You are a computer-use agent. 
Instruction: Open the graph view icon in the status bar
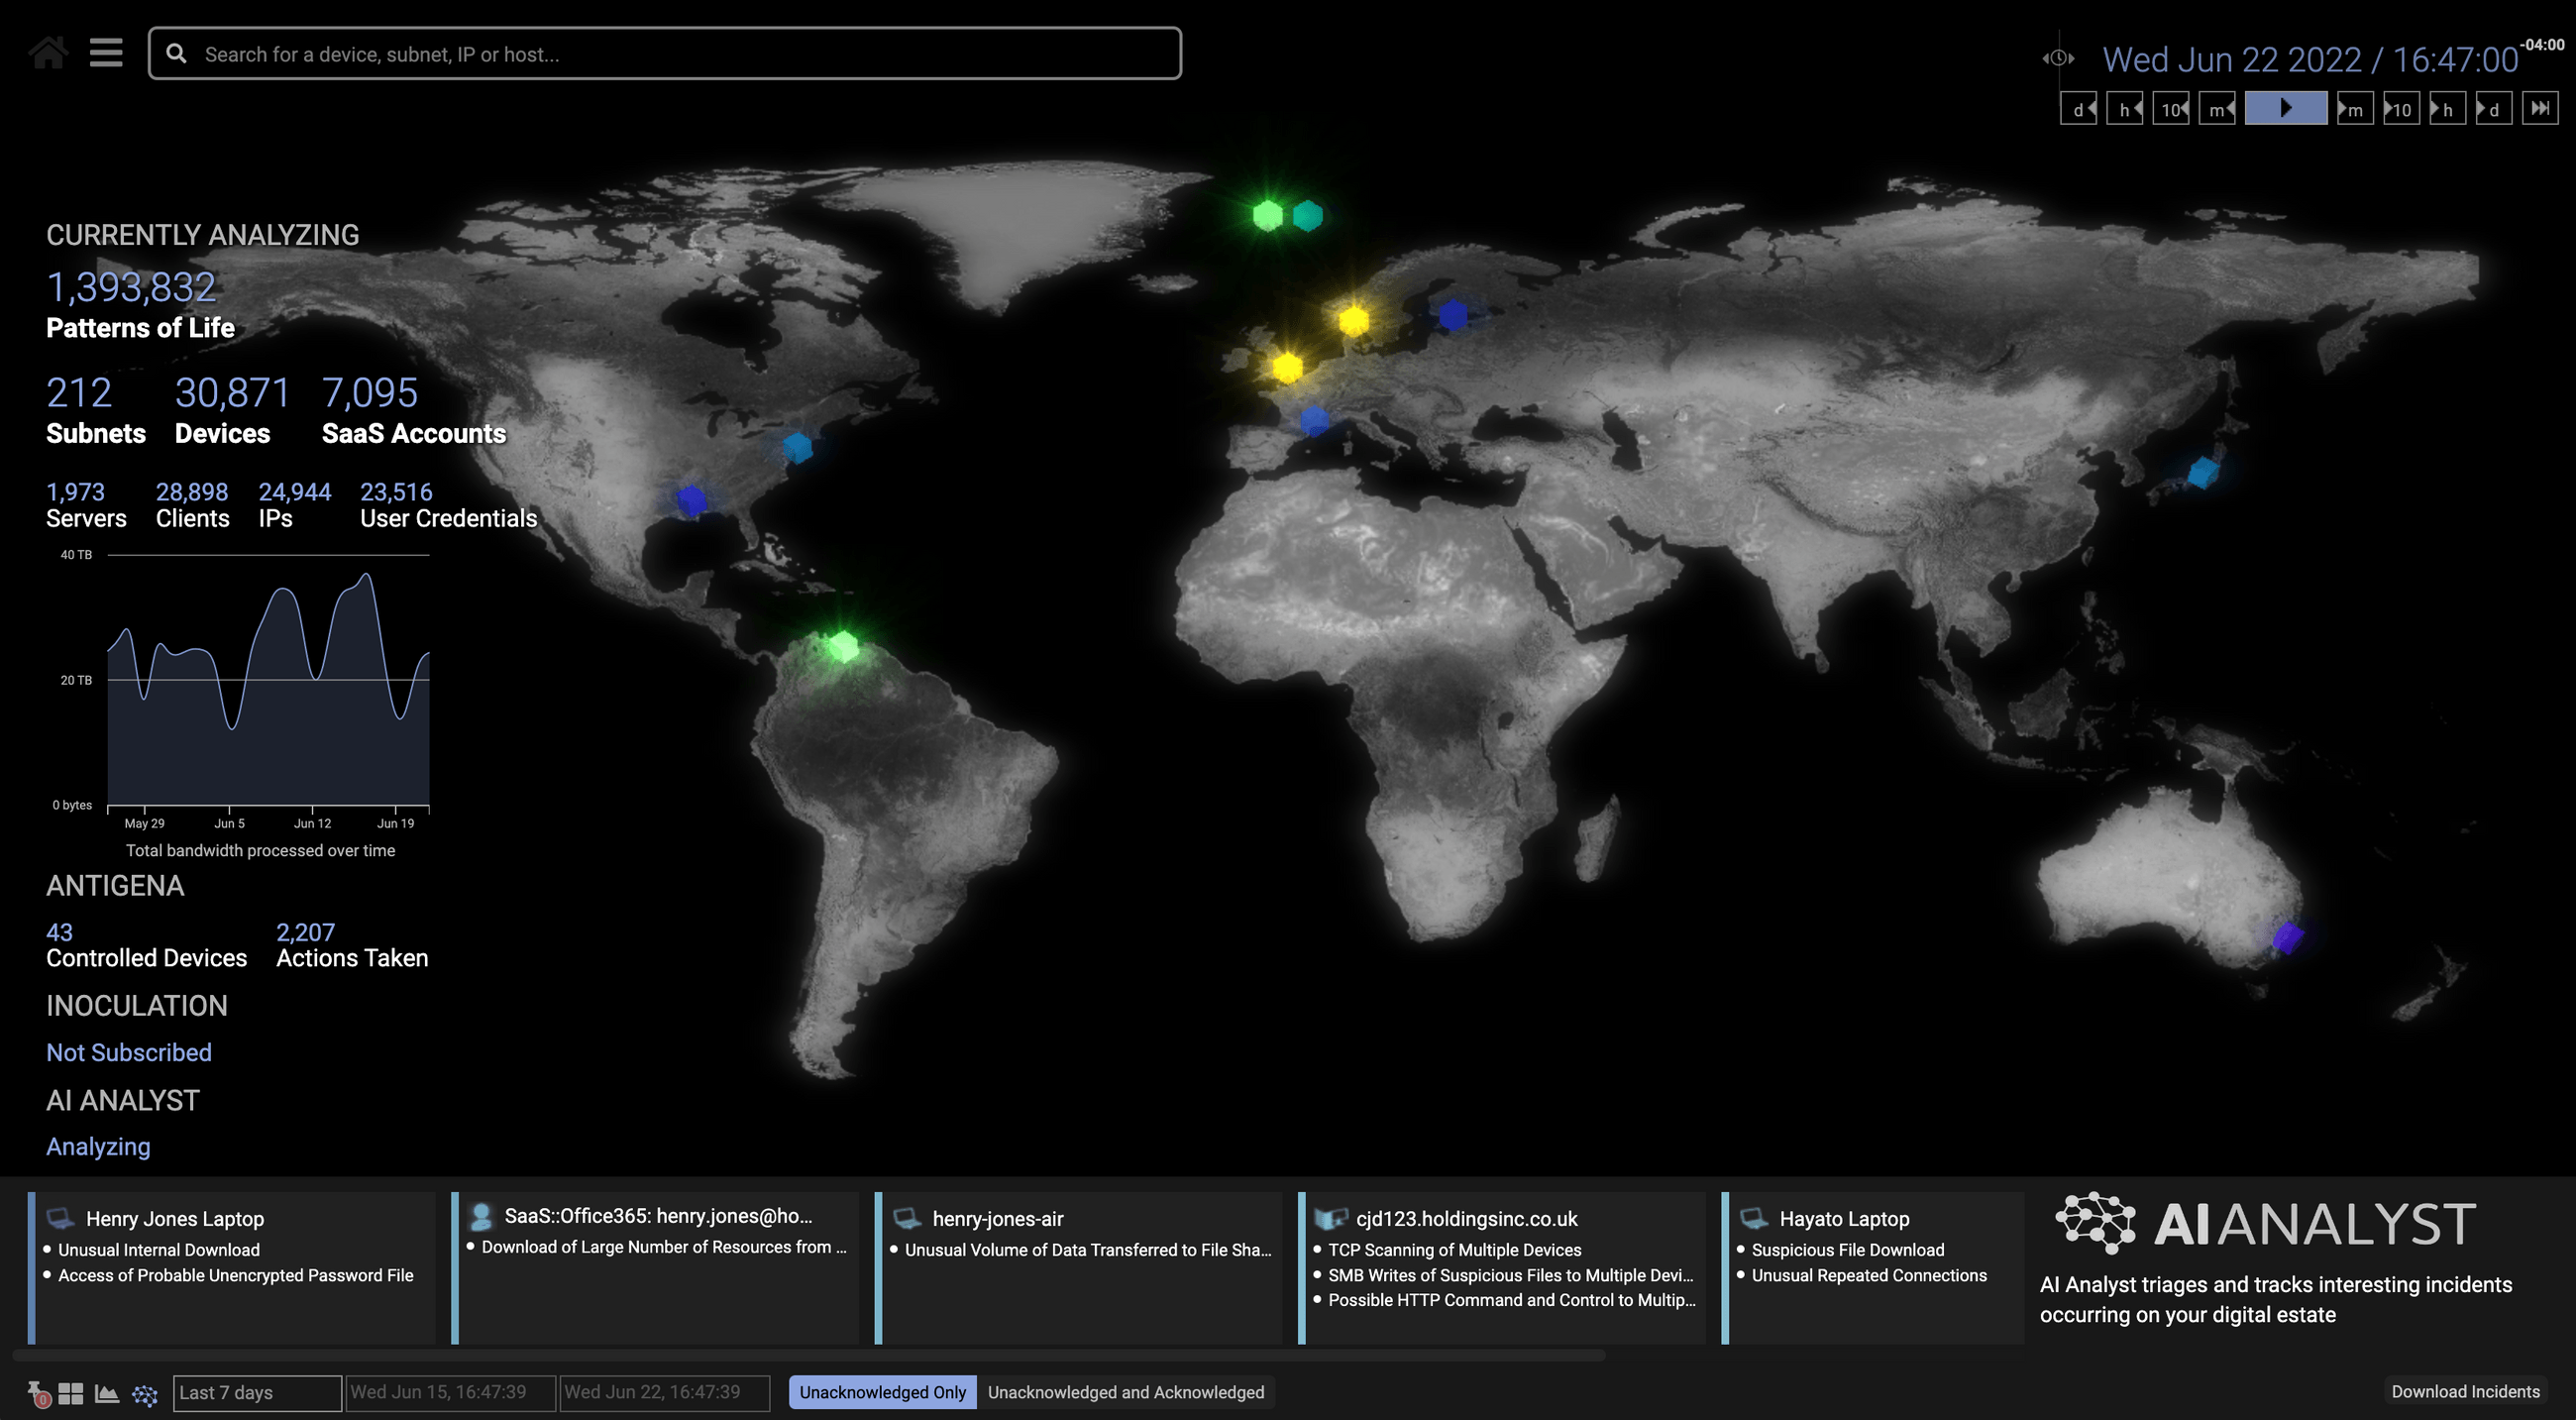(x=108, y=1392)
